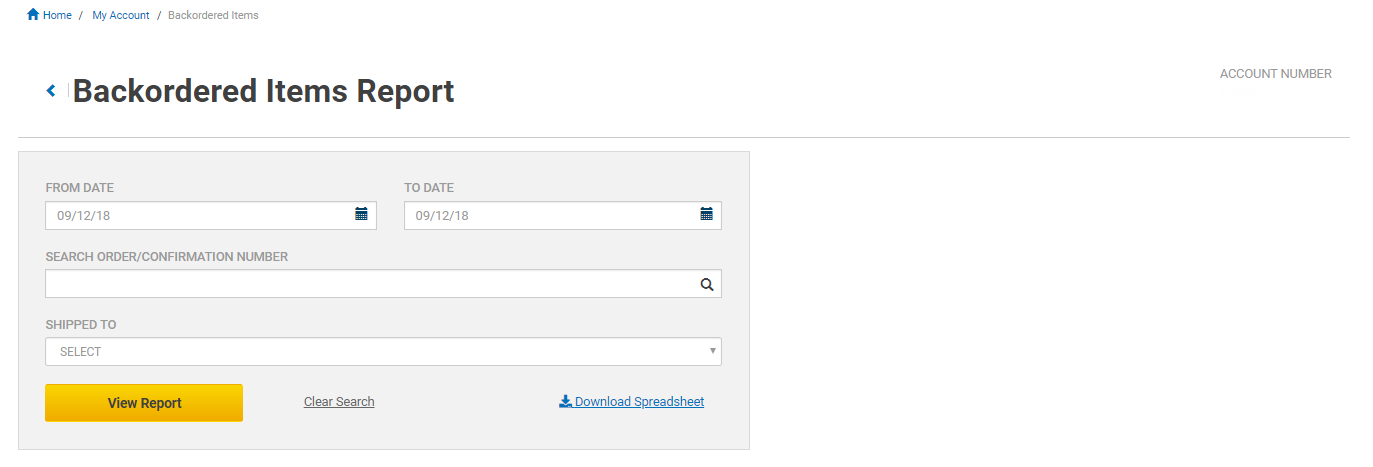Click the Download Spreadsheet link text
The width and height of the screenshot is (1373, 467).
tap(639, 402)
